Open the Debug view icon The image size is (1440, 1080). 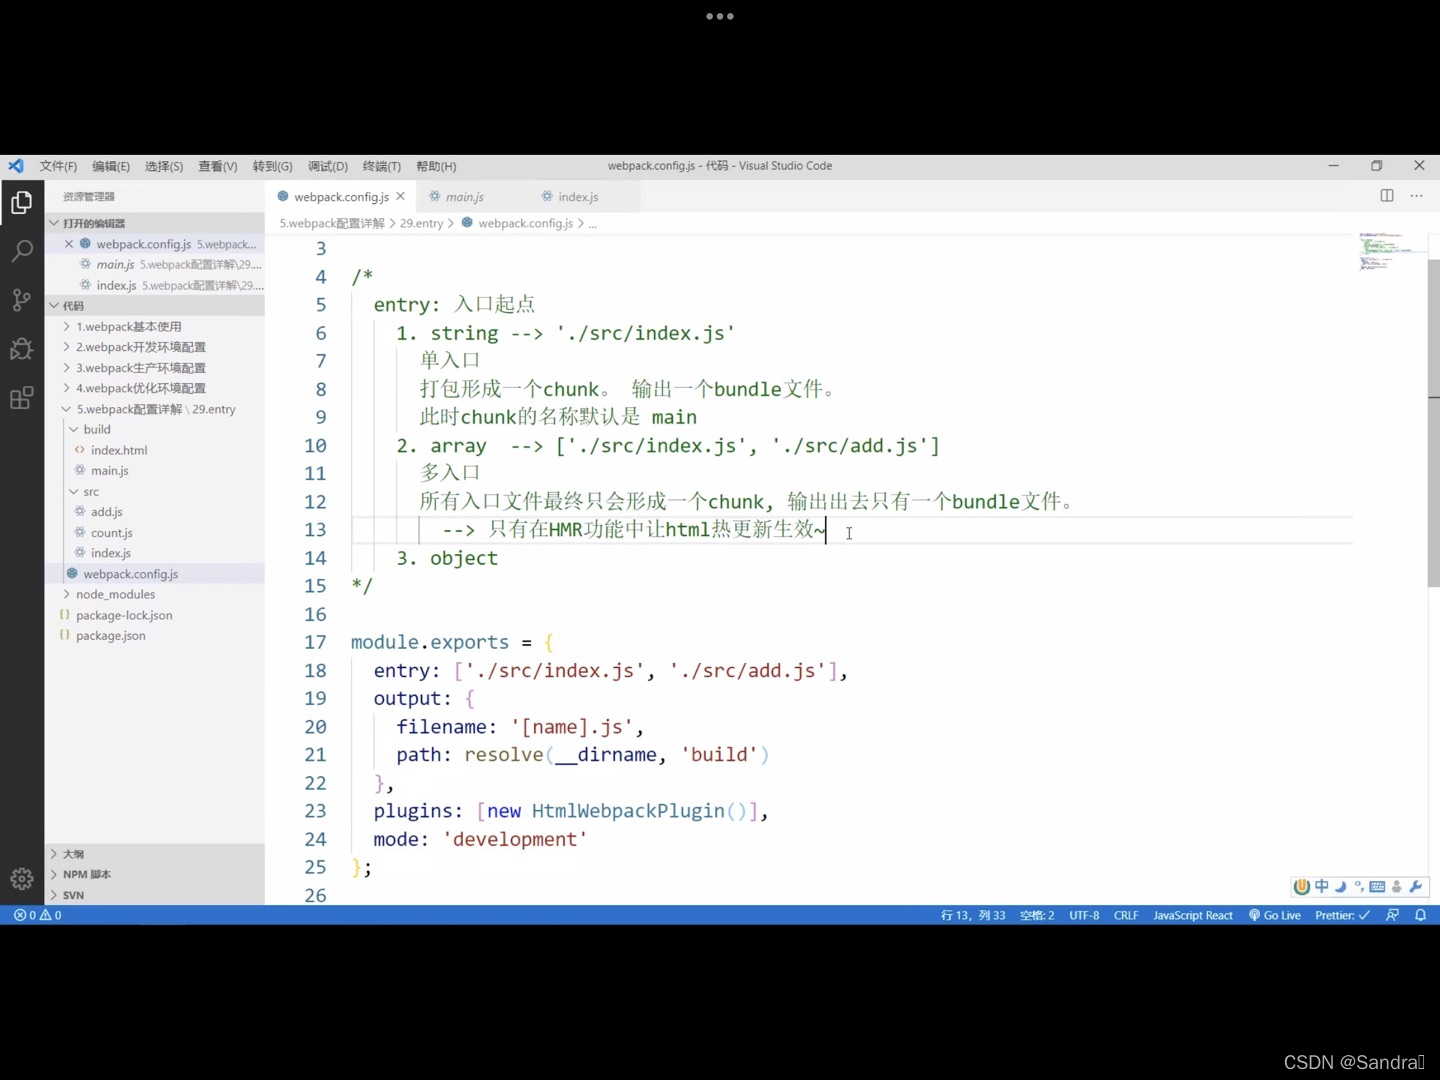(21, 349)
